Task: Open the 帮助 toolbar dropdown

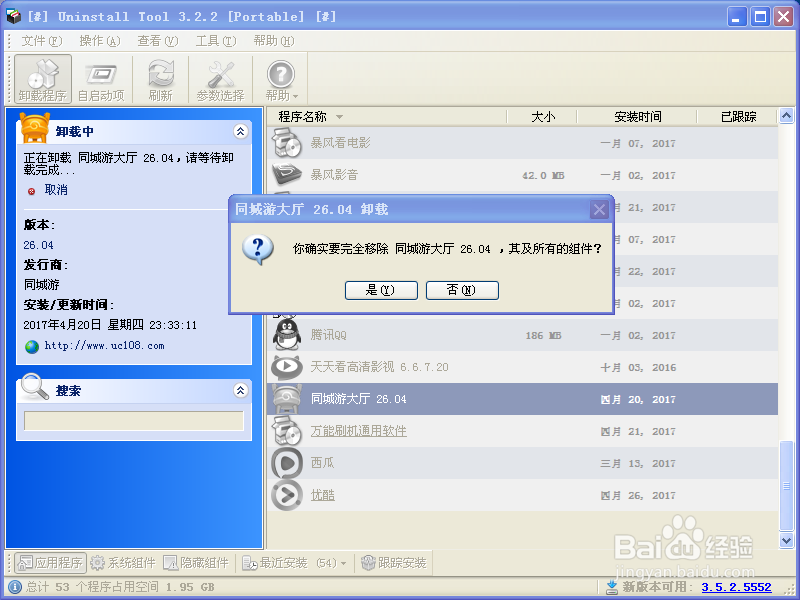Action: pyautogui.click(x=281, y=79)
